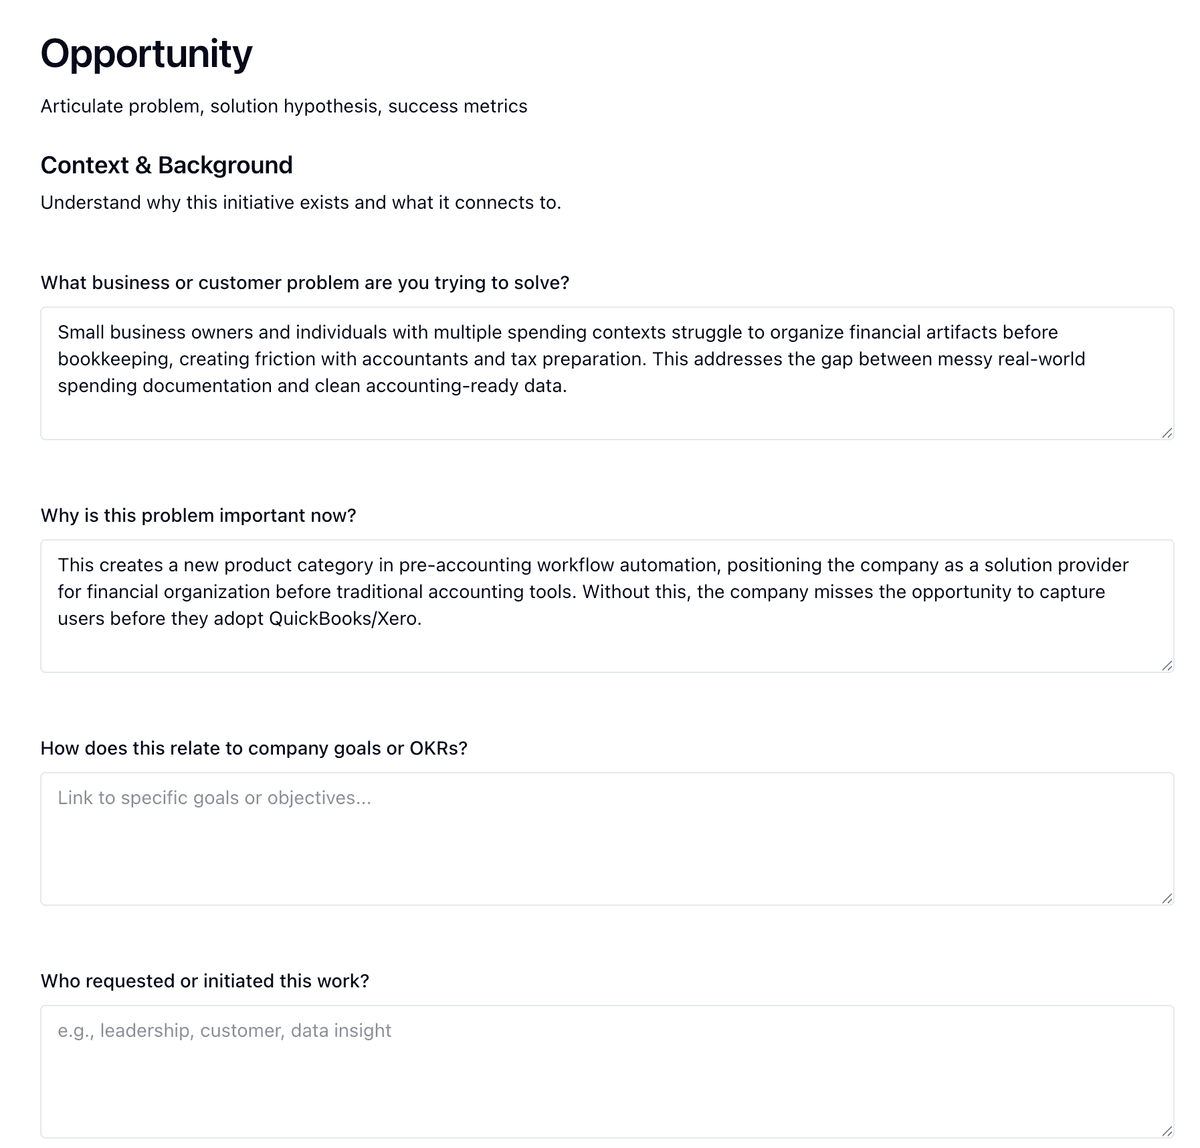Click the 'Articulate problem, solution hypothesis' subtitle text
The width and height of the screenshot is (1200, 1148).
(283, 106)
